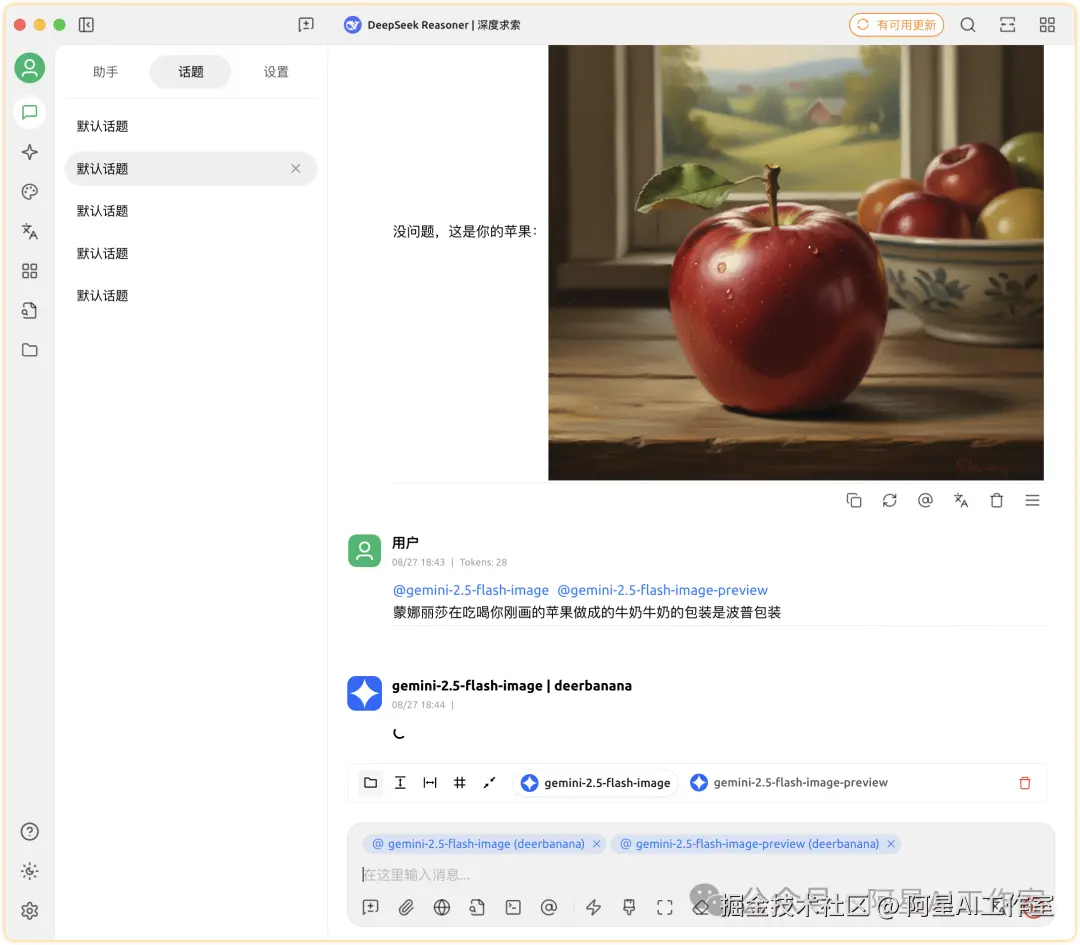Click new topic icon in input toolbar
Screen dimensions: 1080x945
click(x=371, y=908)
